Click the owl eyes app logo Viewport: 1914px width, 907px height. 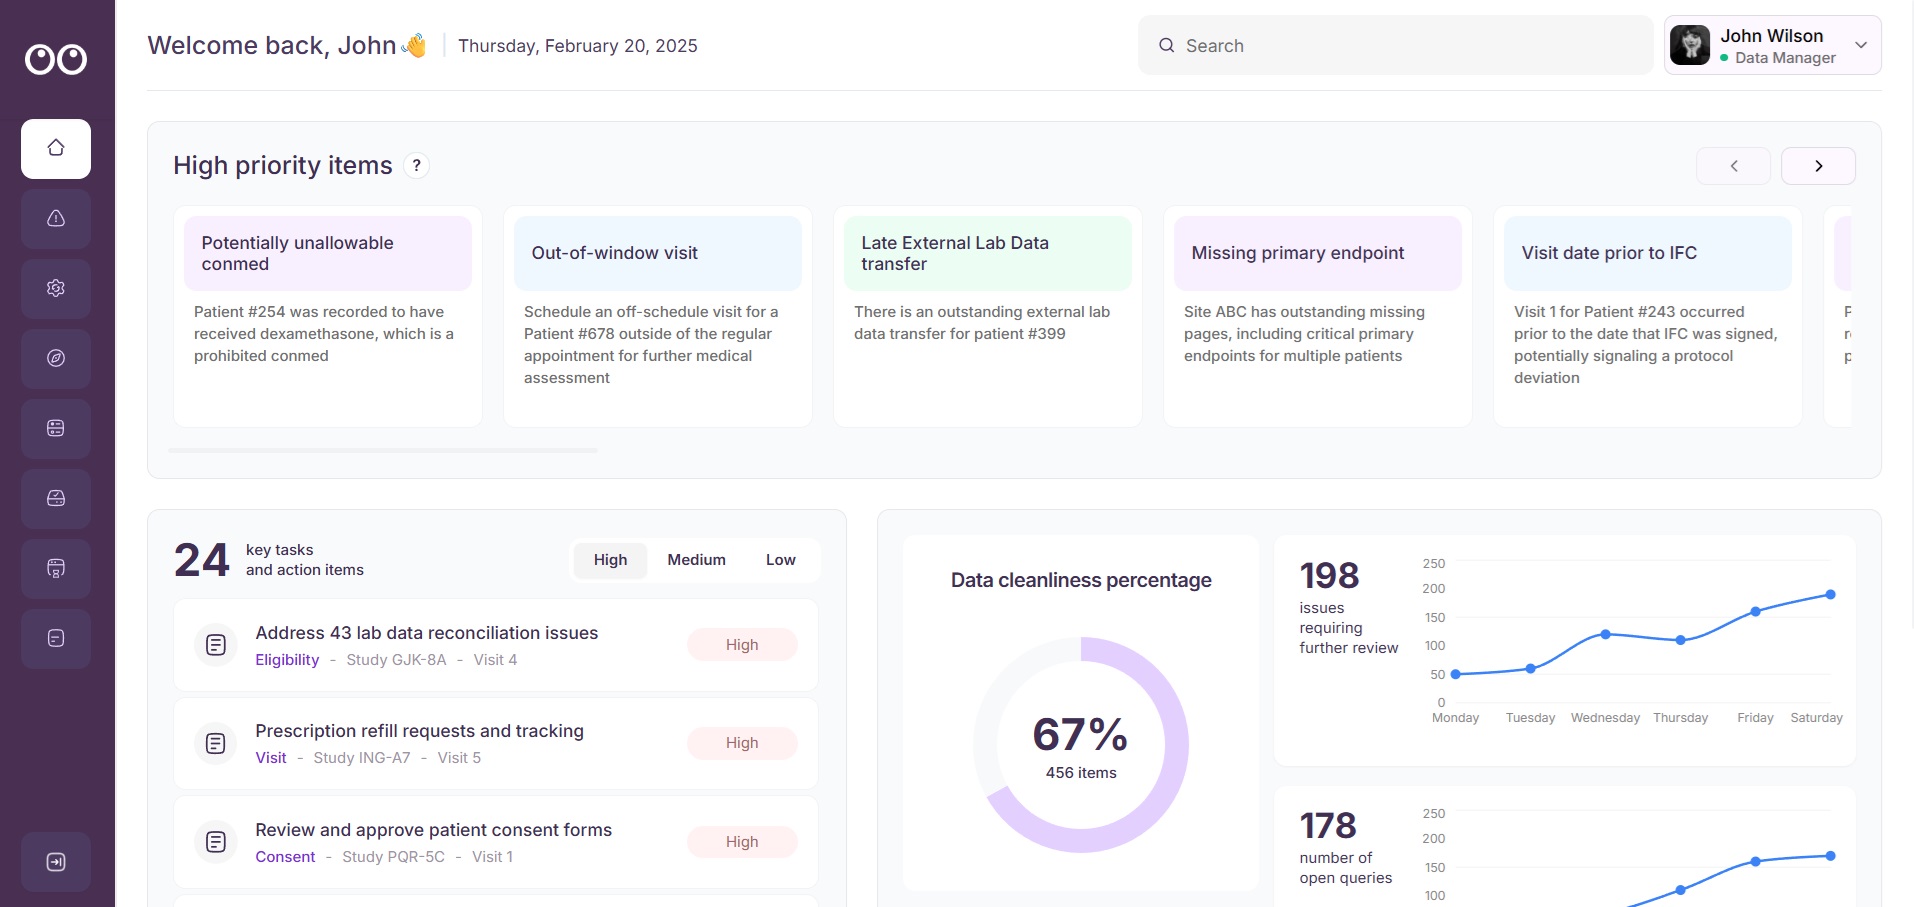pyautogui.click(x=56, y=60)
